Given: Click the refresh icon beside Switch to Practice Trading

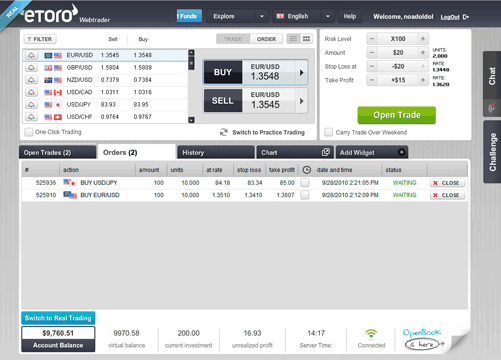Looking at the screenshot, I should tap(224, 132).
